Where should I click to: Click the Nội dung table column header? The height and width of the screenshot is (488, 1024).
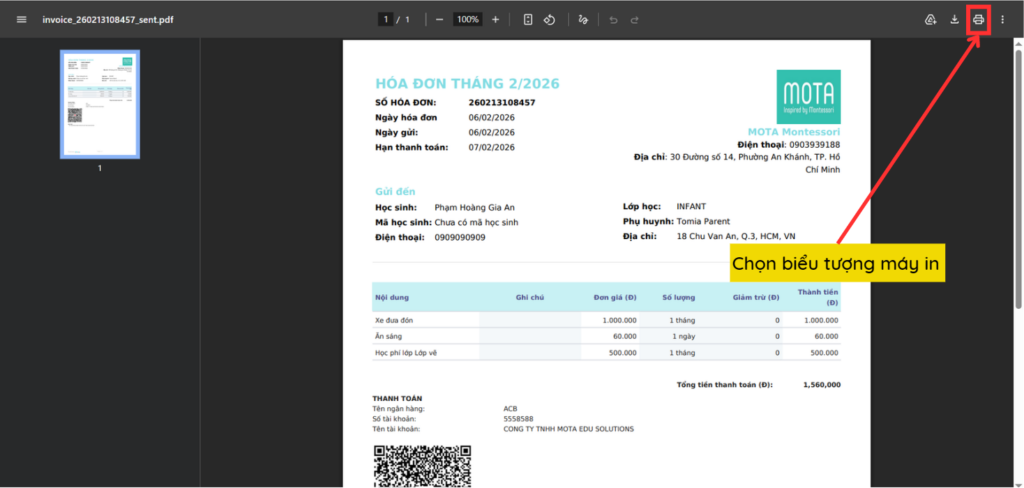point(391,297)
